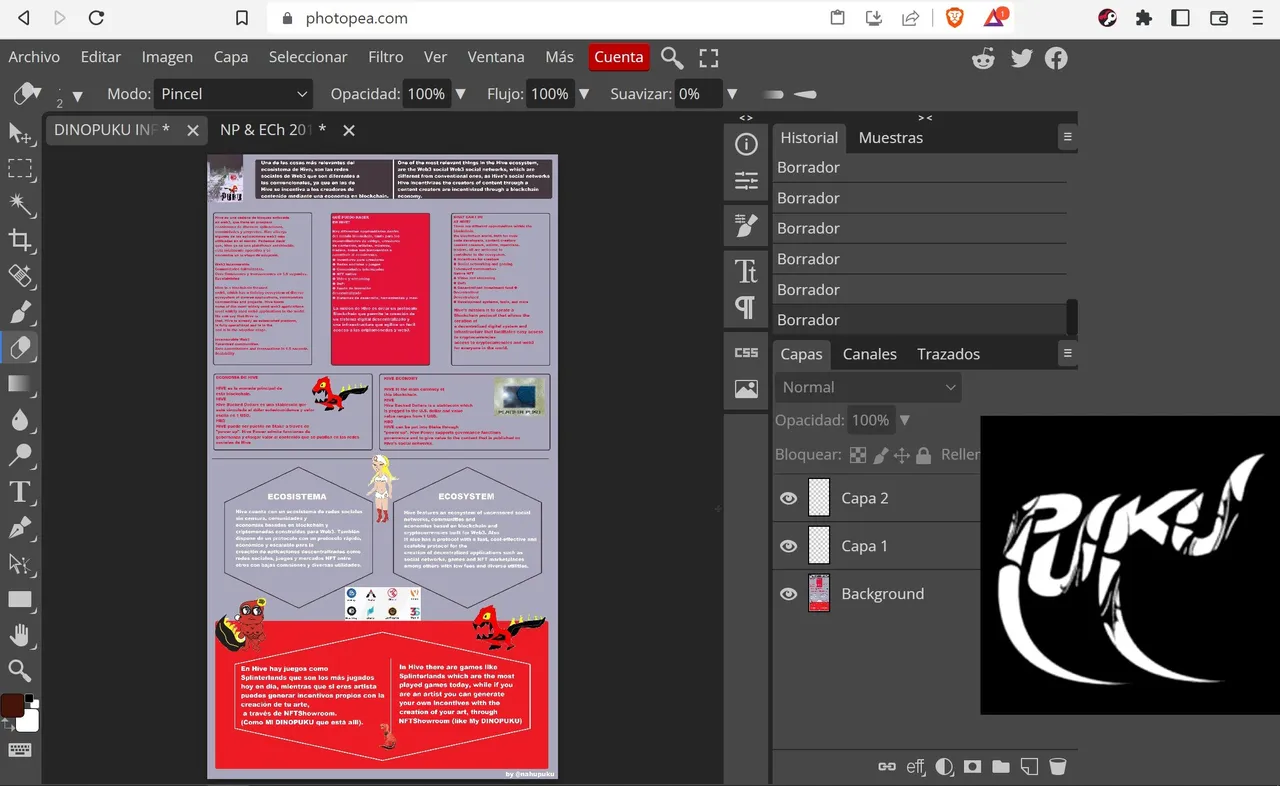Select the Rectangle shape tool
The image size is (1280, 786).
[x=20, y=600]
